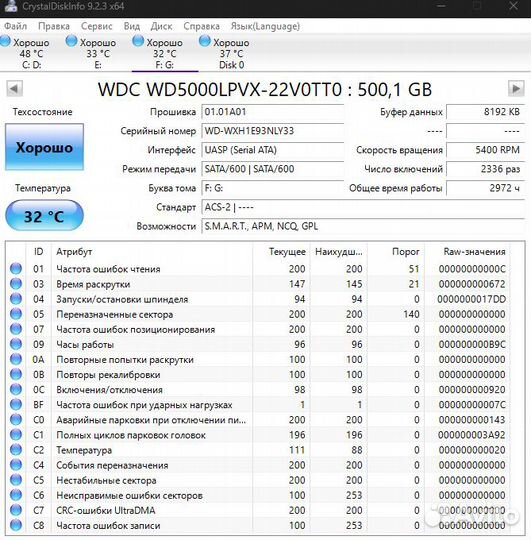Click status orb for attribute 05 reallocated sectors
531x540 pixels.
[x=16, y=314]
